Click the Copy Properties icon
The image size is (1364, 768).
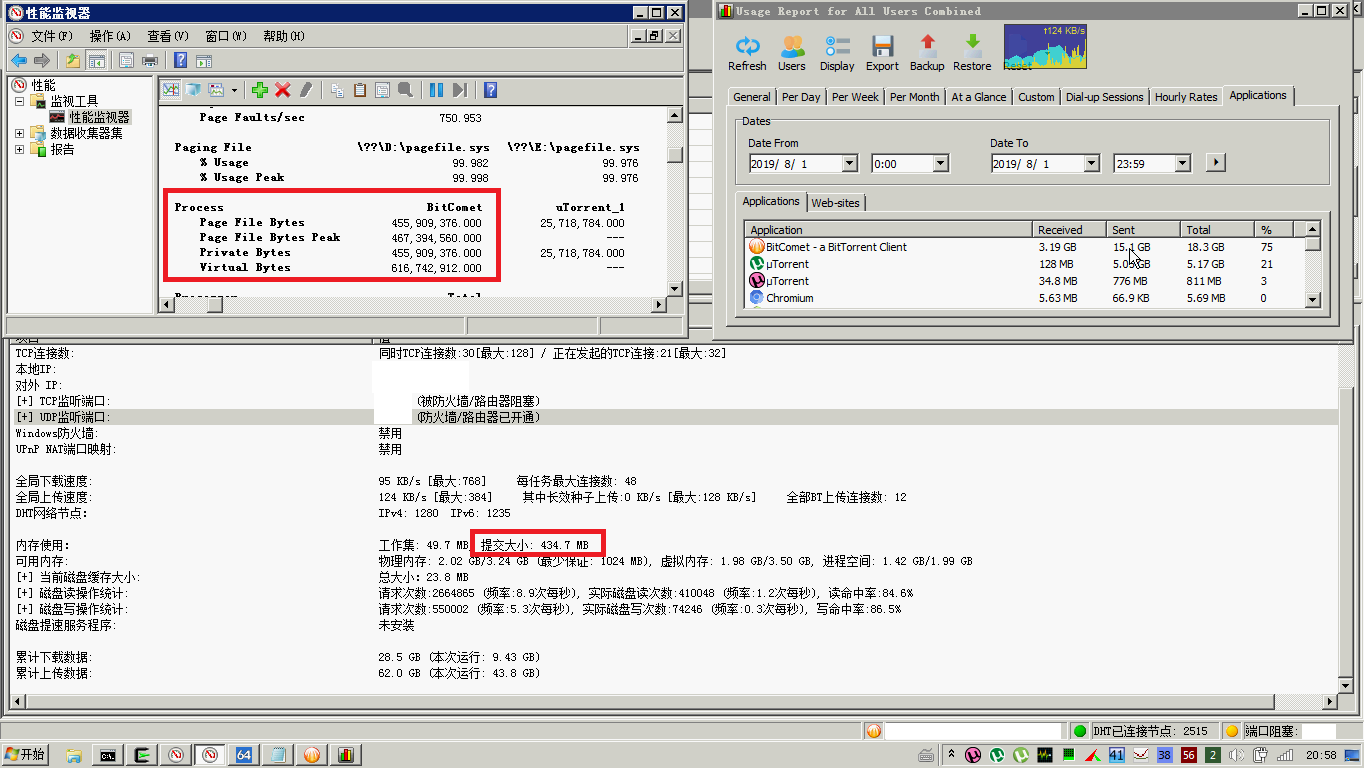[337, 90]
